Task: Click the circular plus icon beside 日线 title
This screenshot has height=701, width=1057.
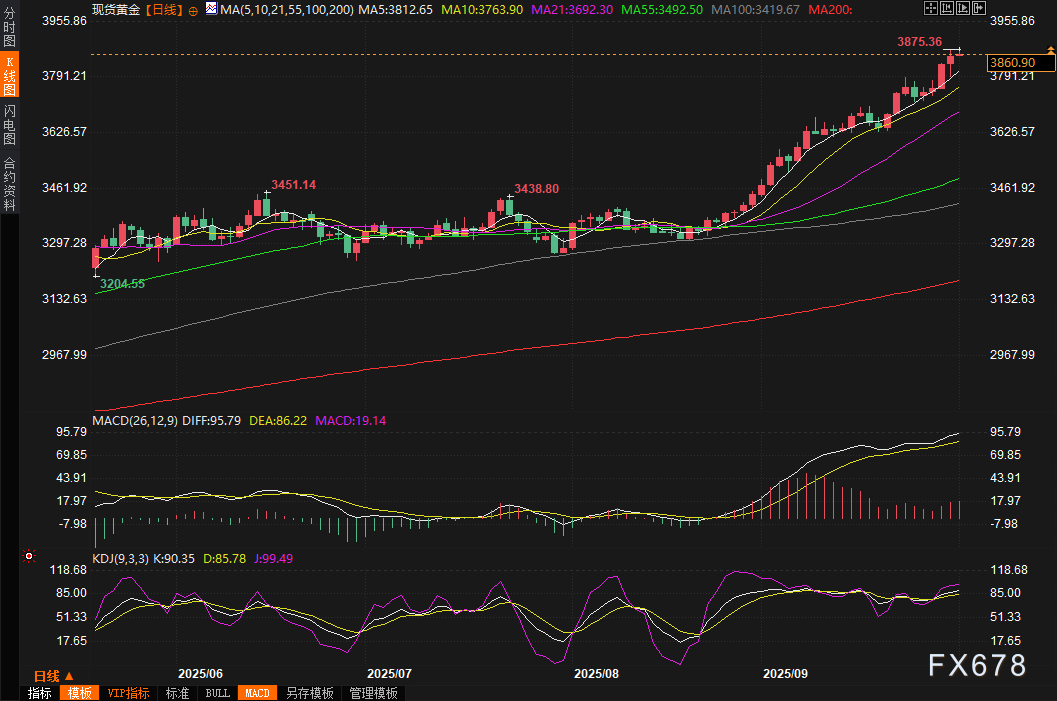Action: [193, 10]
